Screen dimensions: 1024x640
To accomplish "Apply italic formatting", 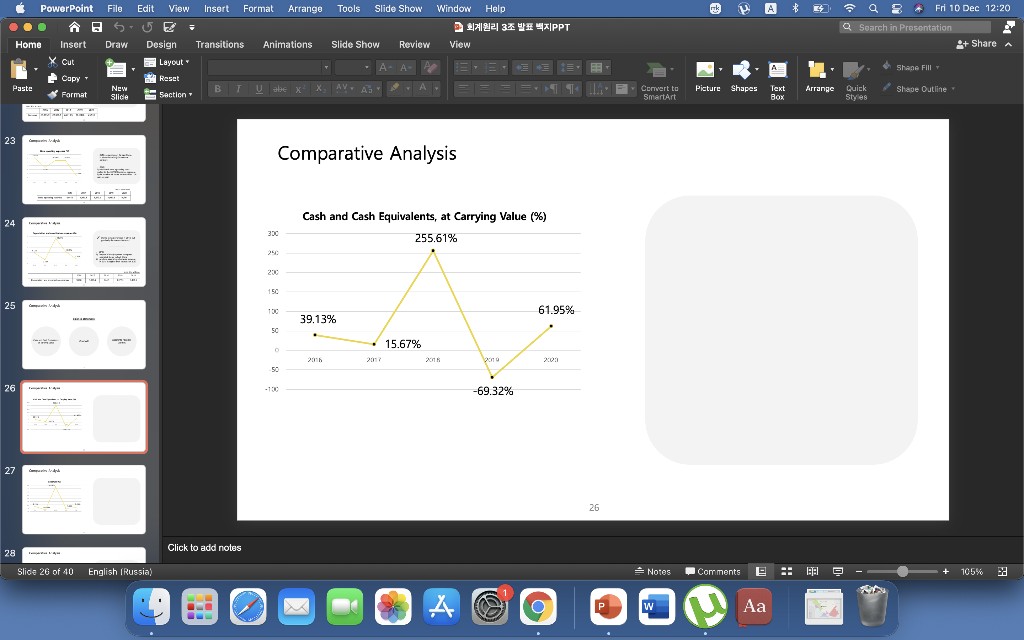I will point(238,88).
